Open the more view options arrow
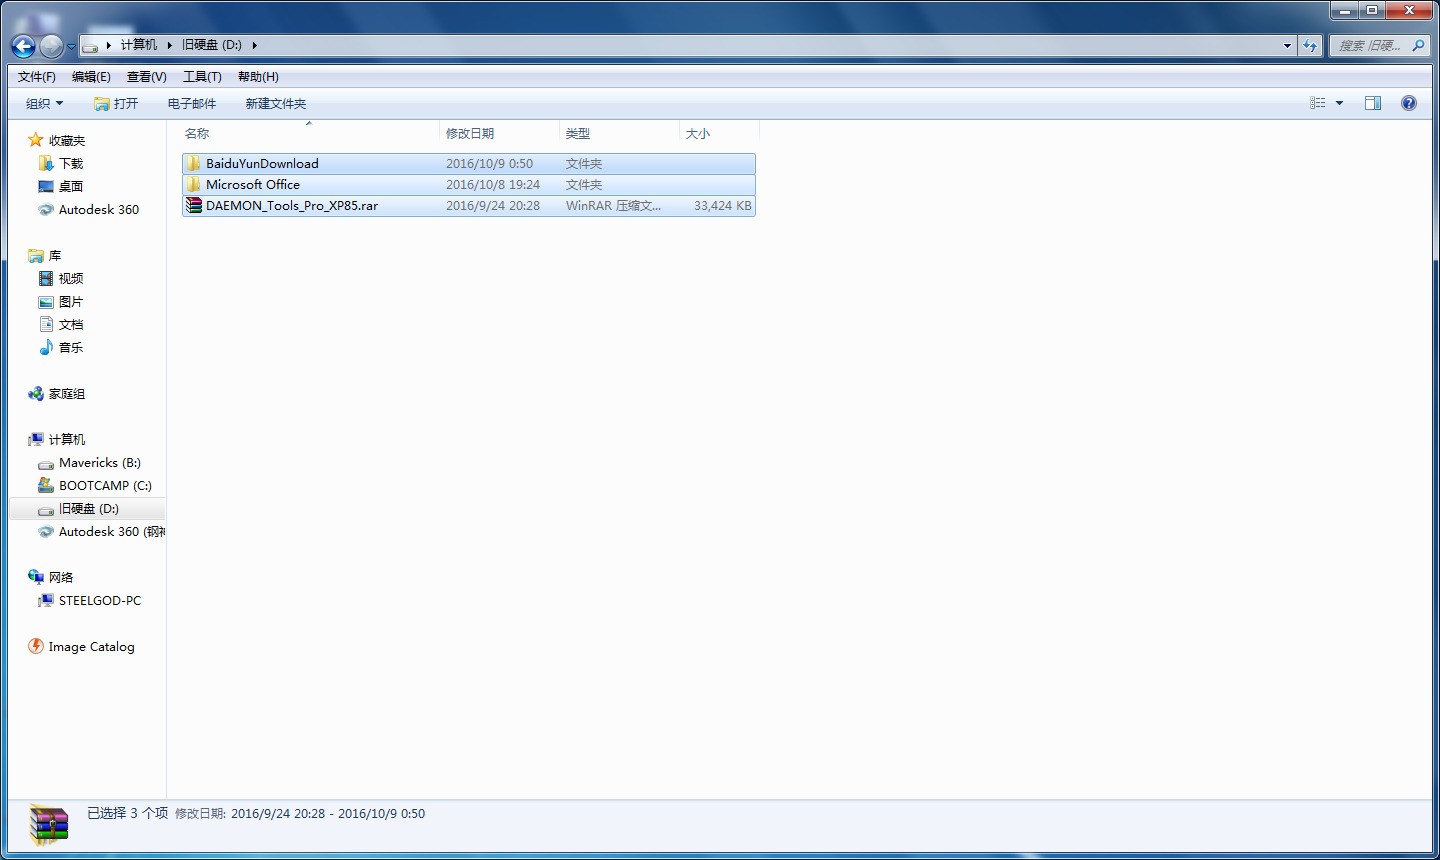1440x860 pixels. click(x=1339, y=103)
